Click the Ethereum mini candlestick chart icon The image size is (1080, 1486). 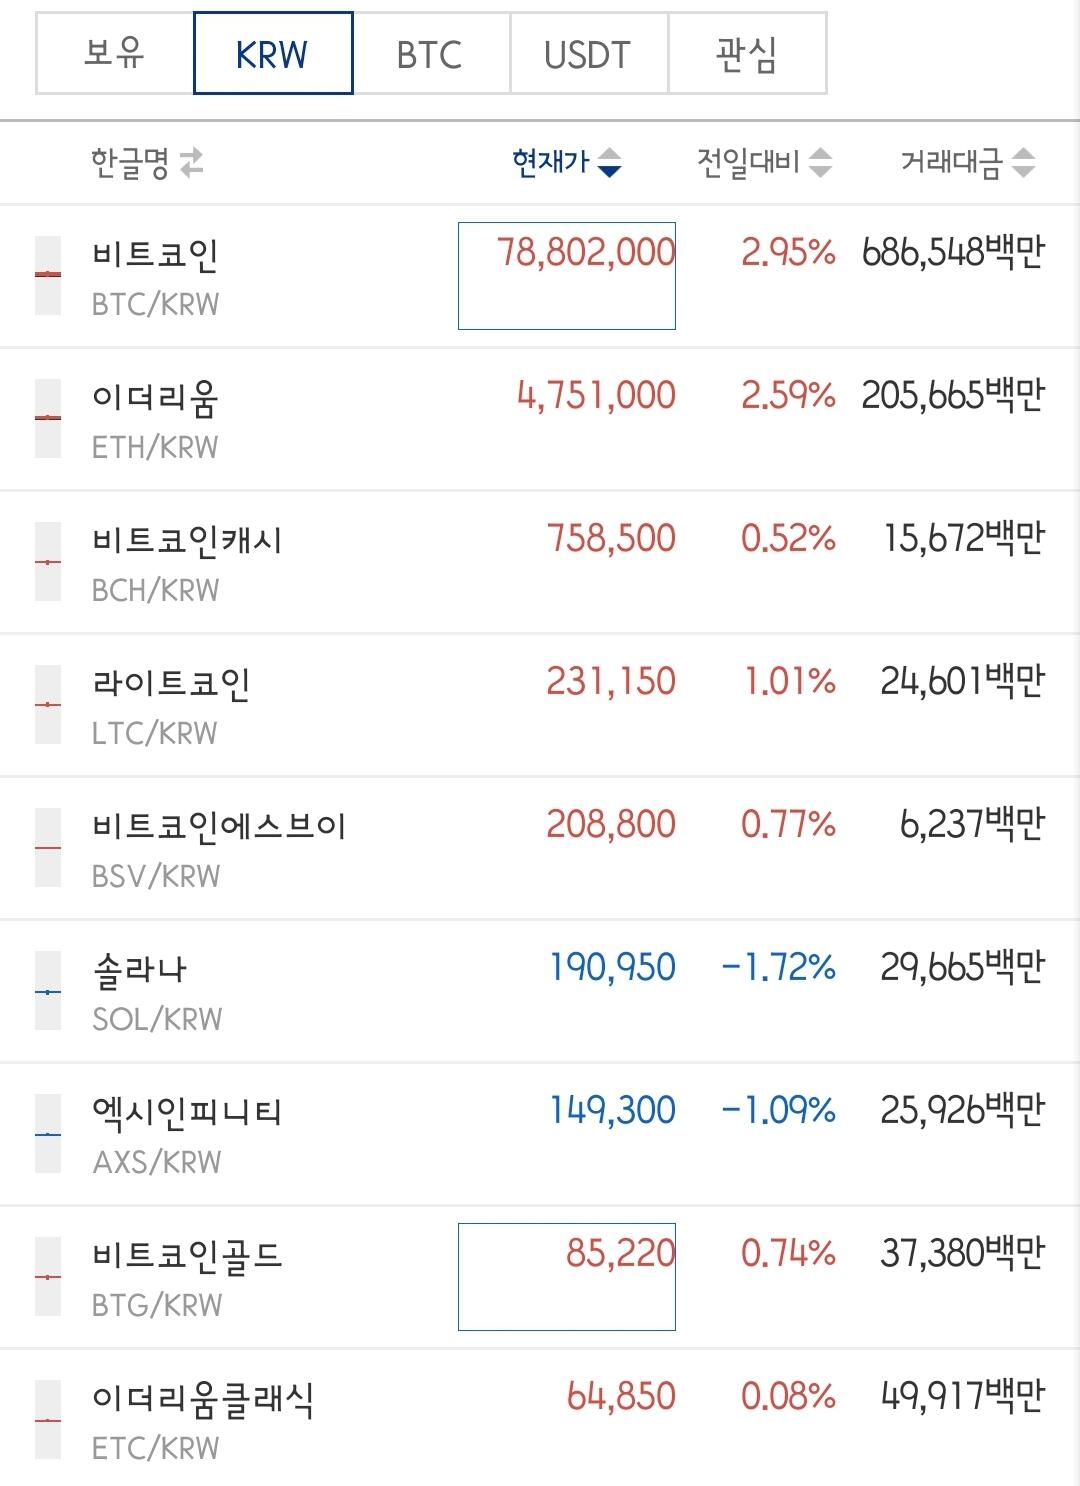[x=48, y=418]
